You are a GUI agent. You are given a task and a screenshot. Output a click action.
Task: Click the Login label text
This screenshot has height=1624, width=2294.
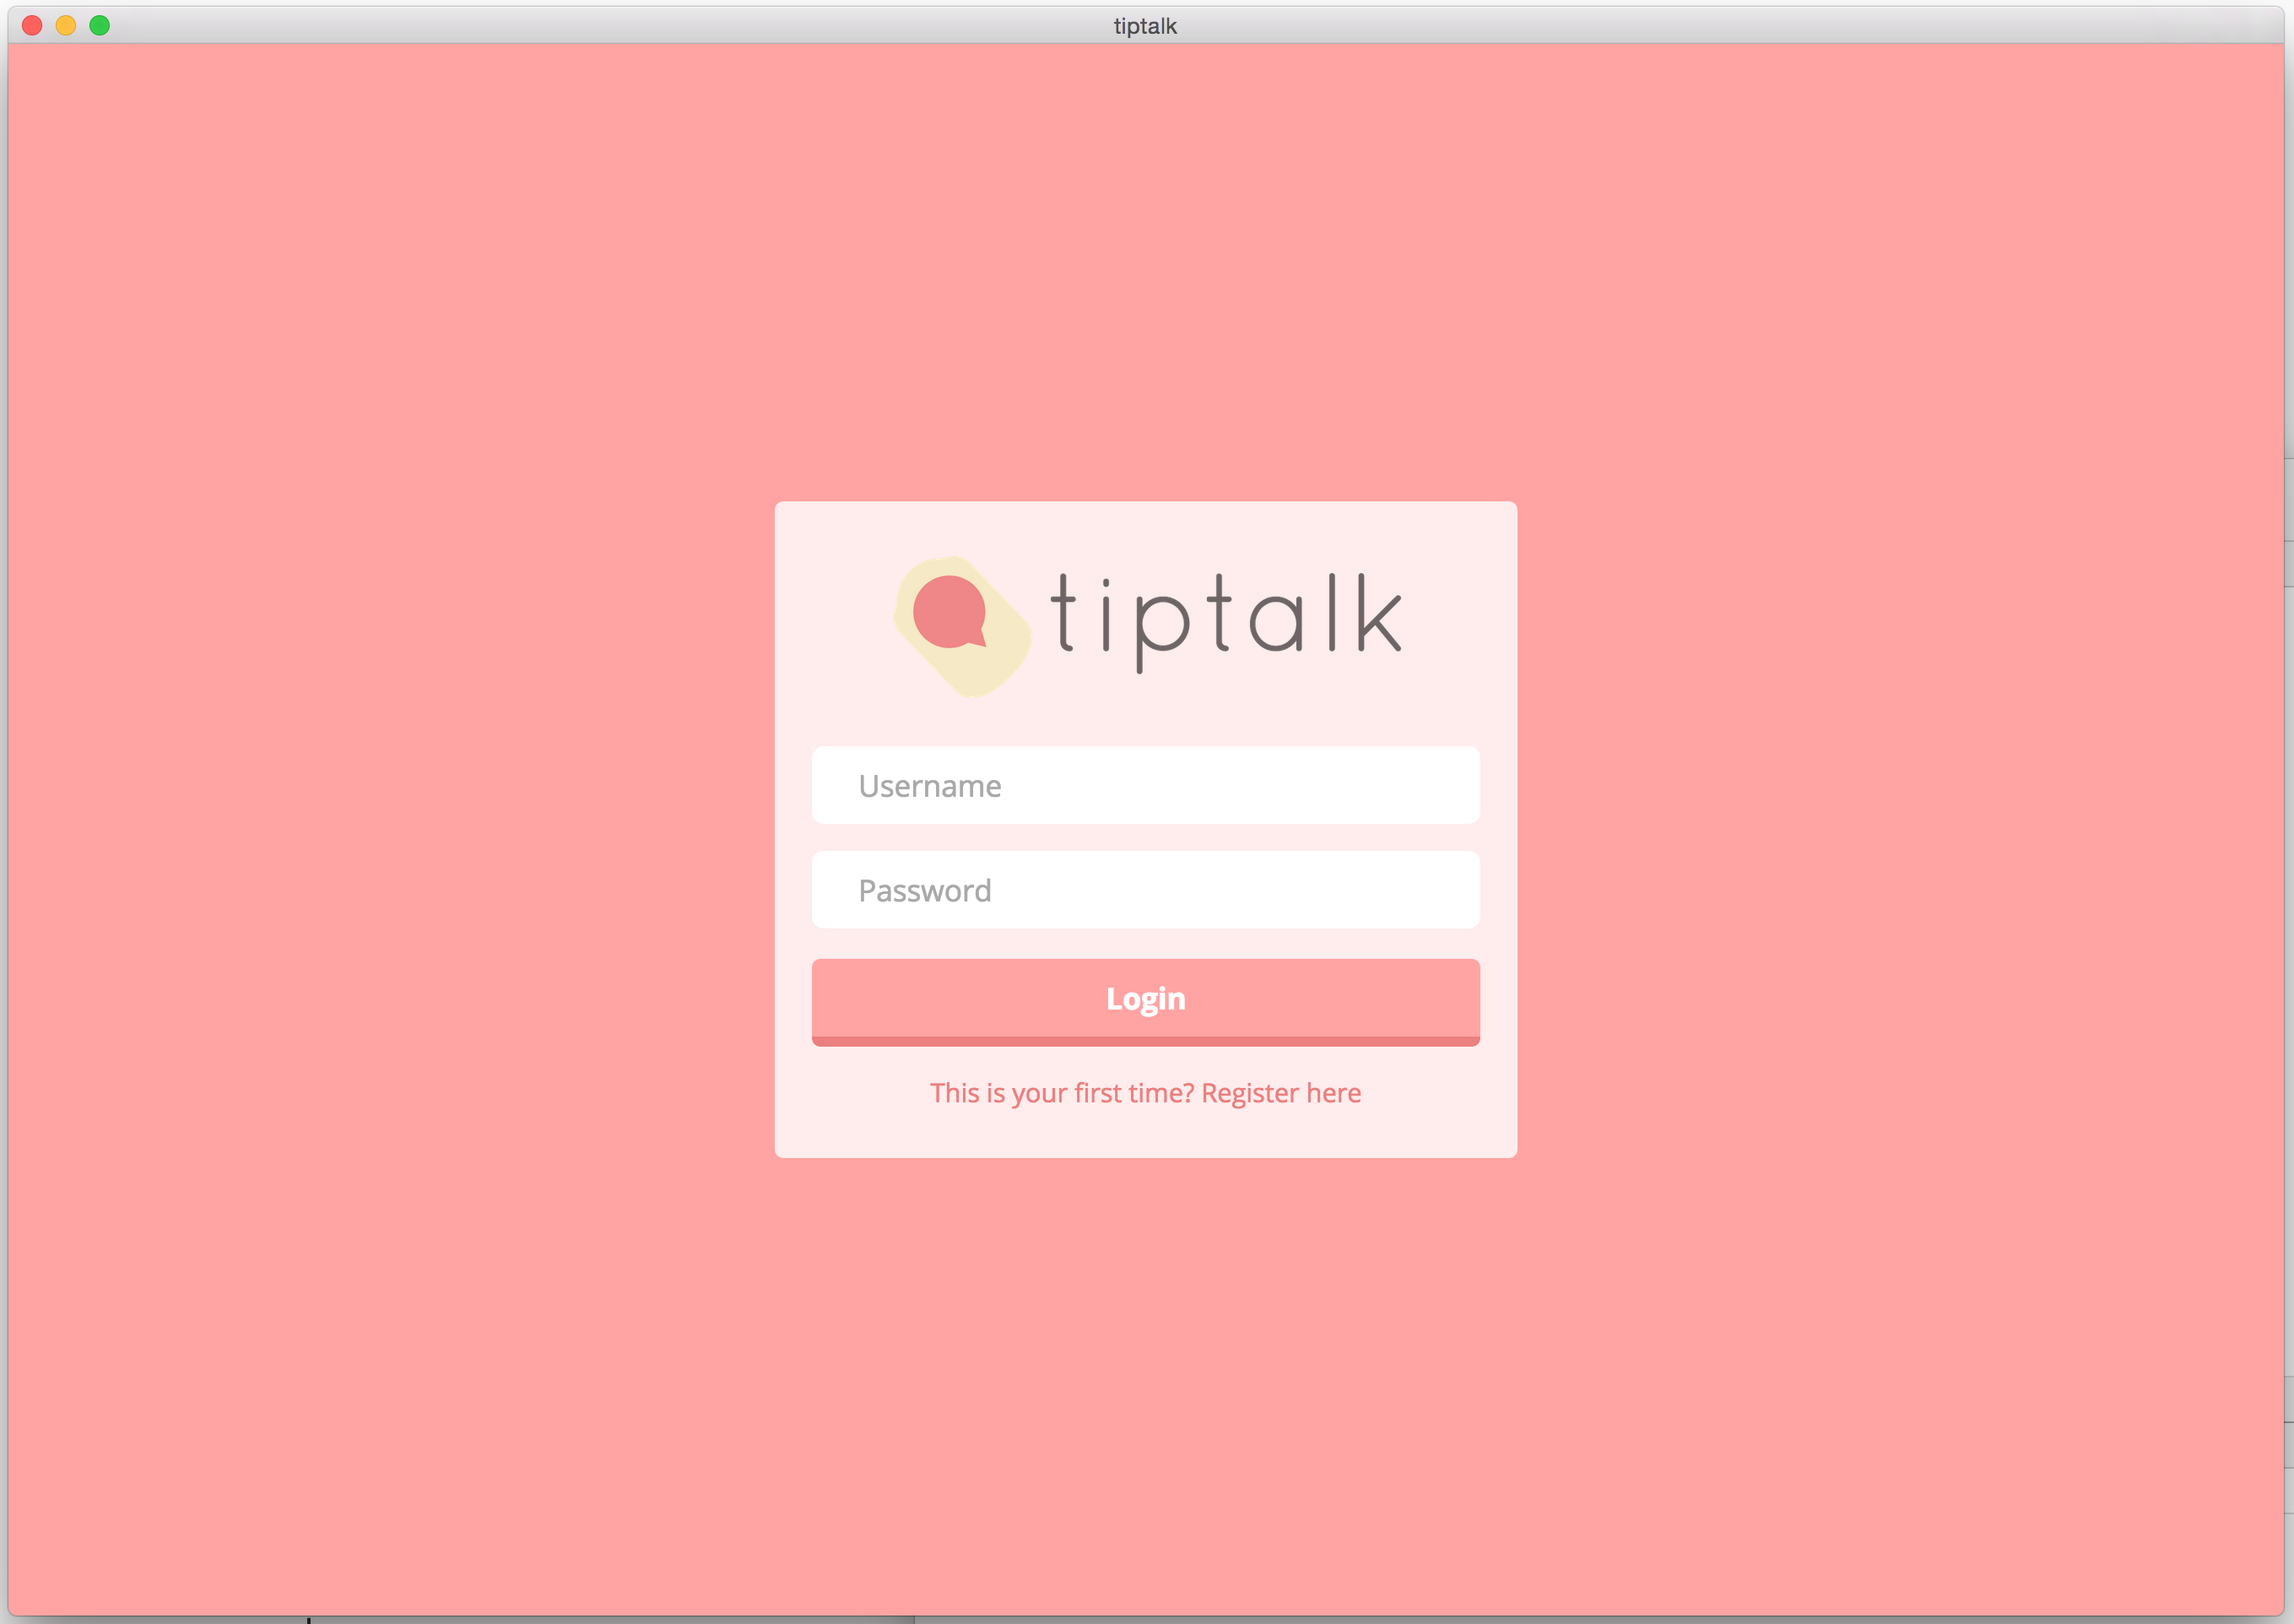point(1145,998)
